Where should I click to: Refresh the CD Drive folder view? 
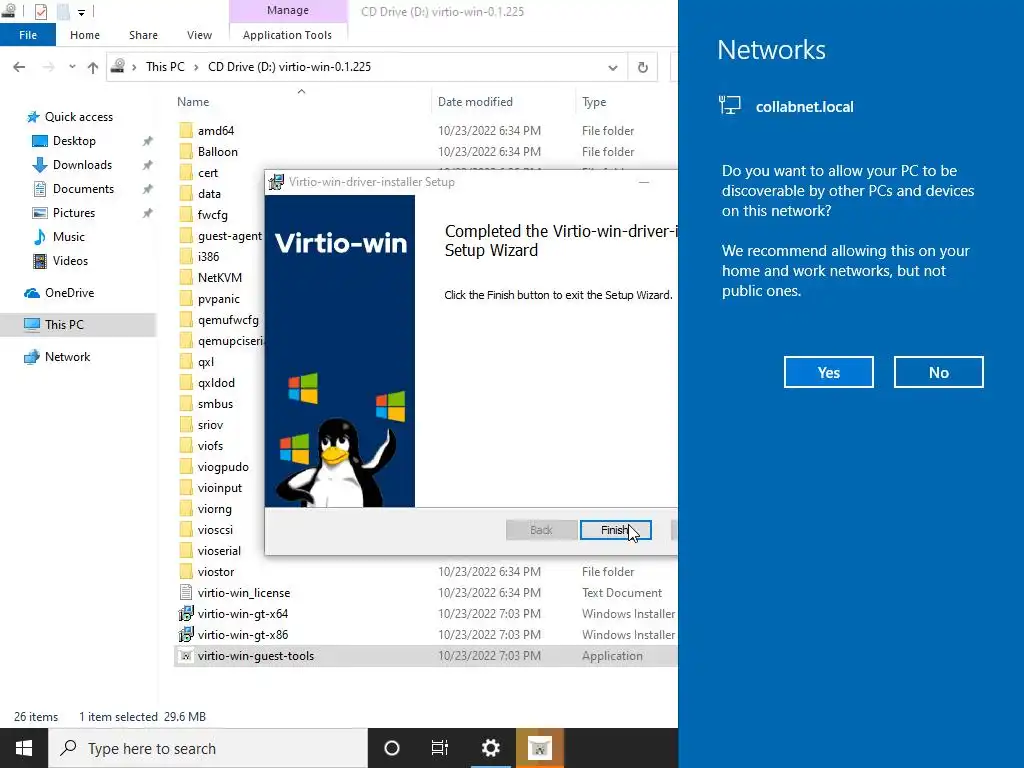click(643, 67)
